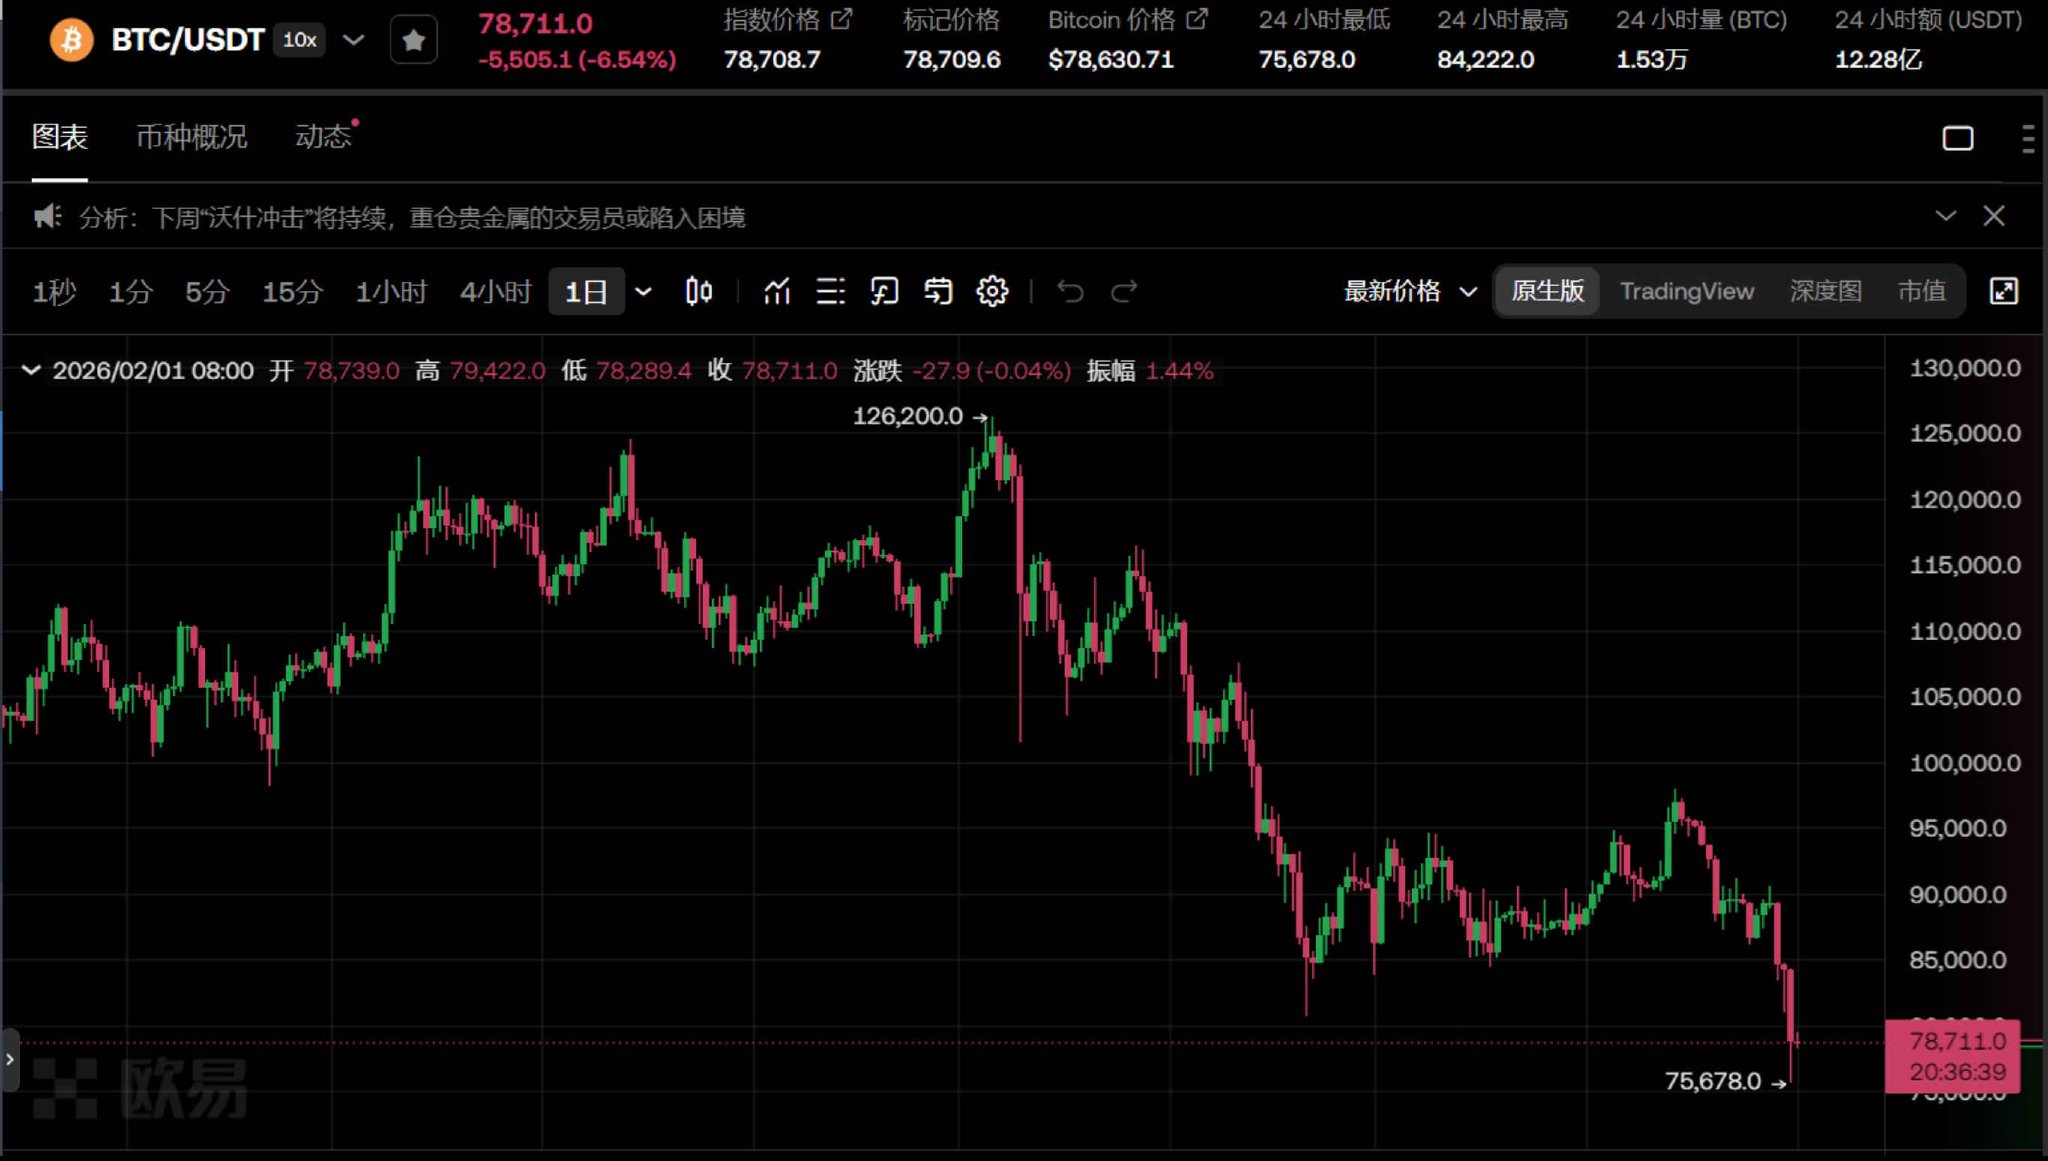
Task: Open the 动态 tab
Action: click(x=322, y=137)
